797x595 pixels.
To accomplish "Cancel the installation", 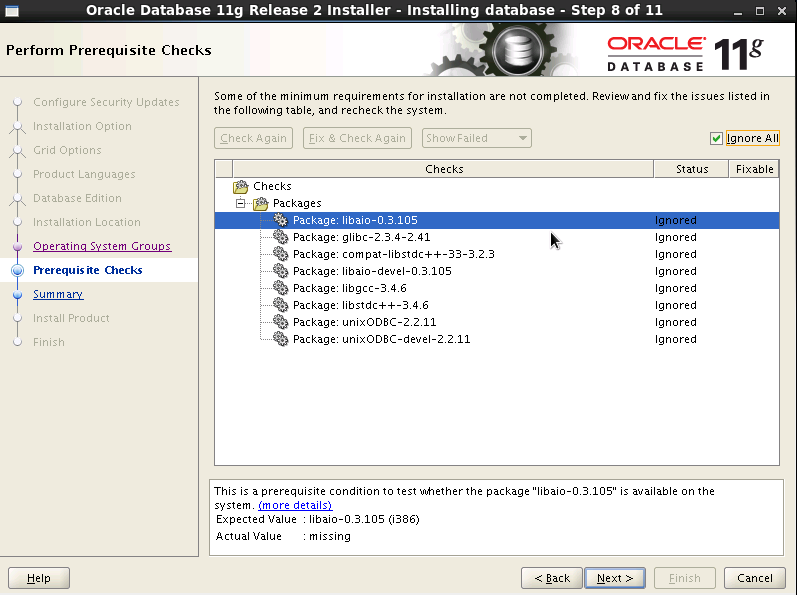I will pos(755,578).
